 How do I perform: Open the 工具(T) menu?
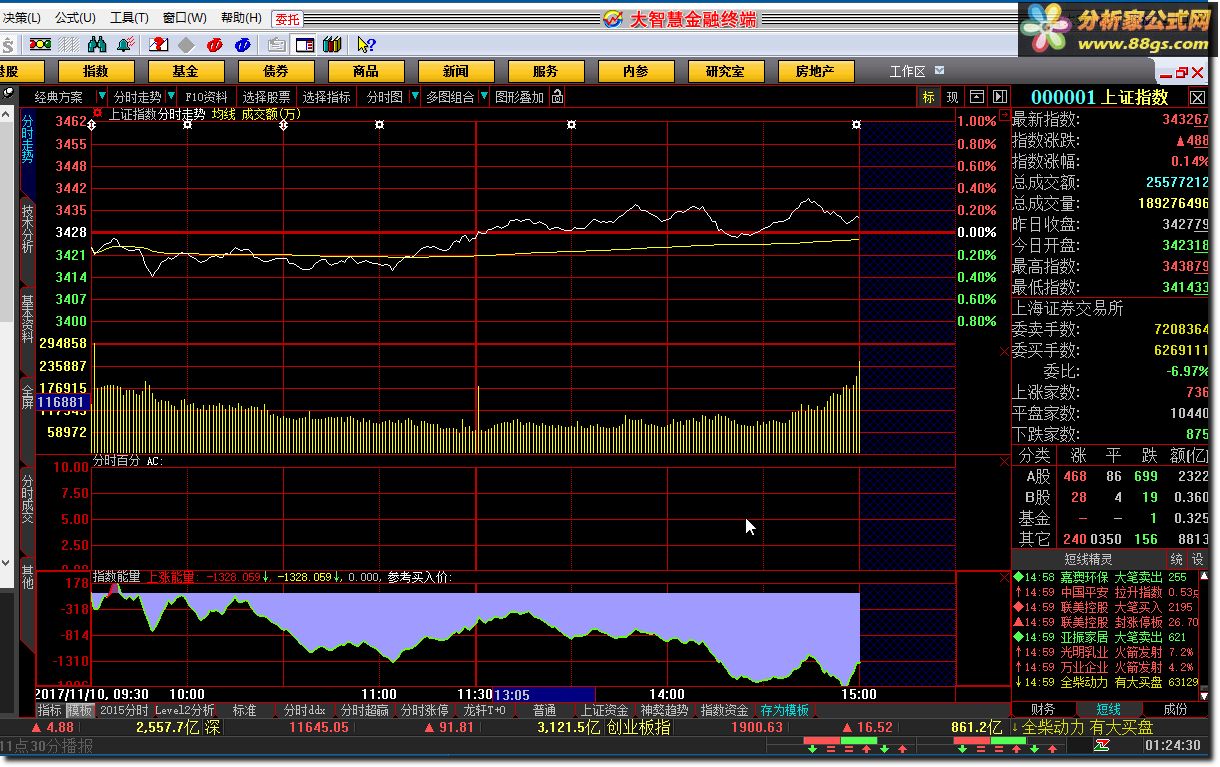(x=129, y=18)
